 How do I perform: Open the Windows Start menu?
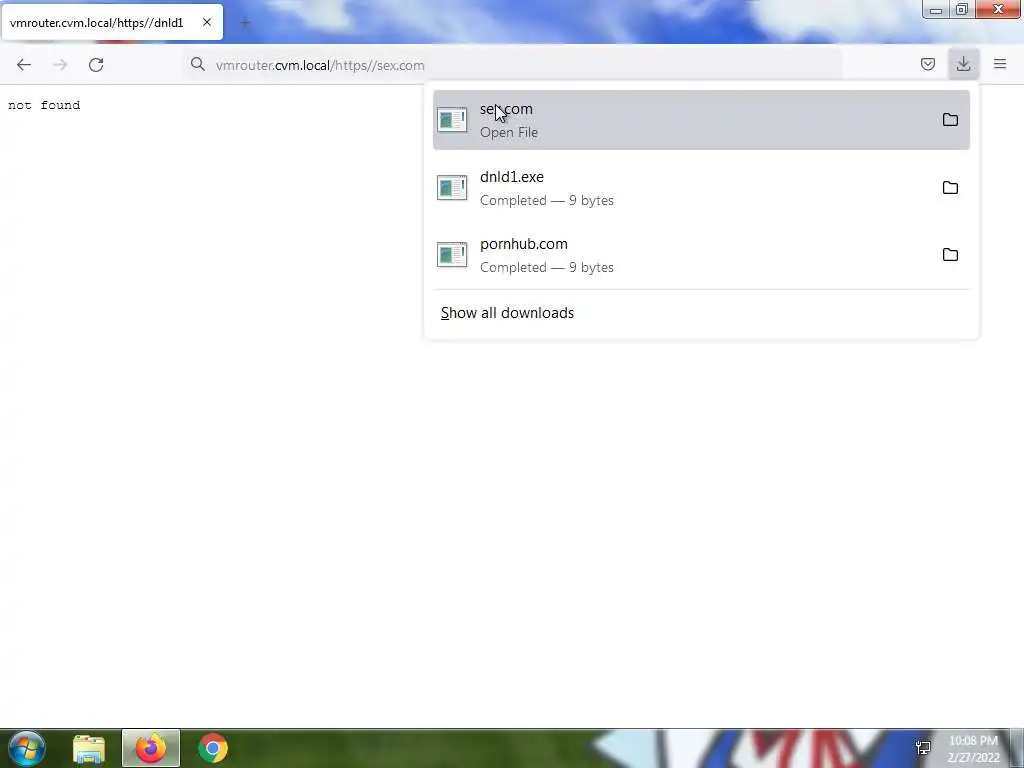pyautogui.click(x=27, y=748)
